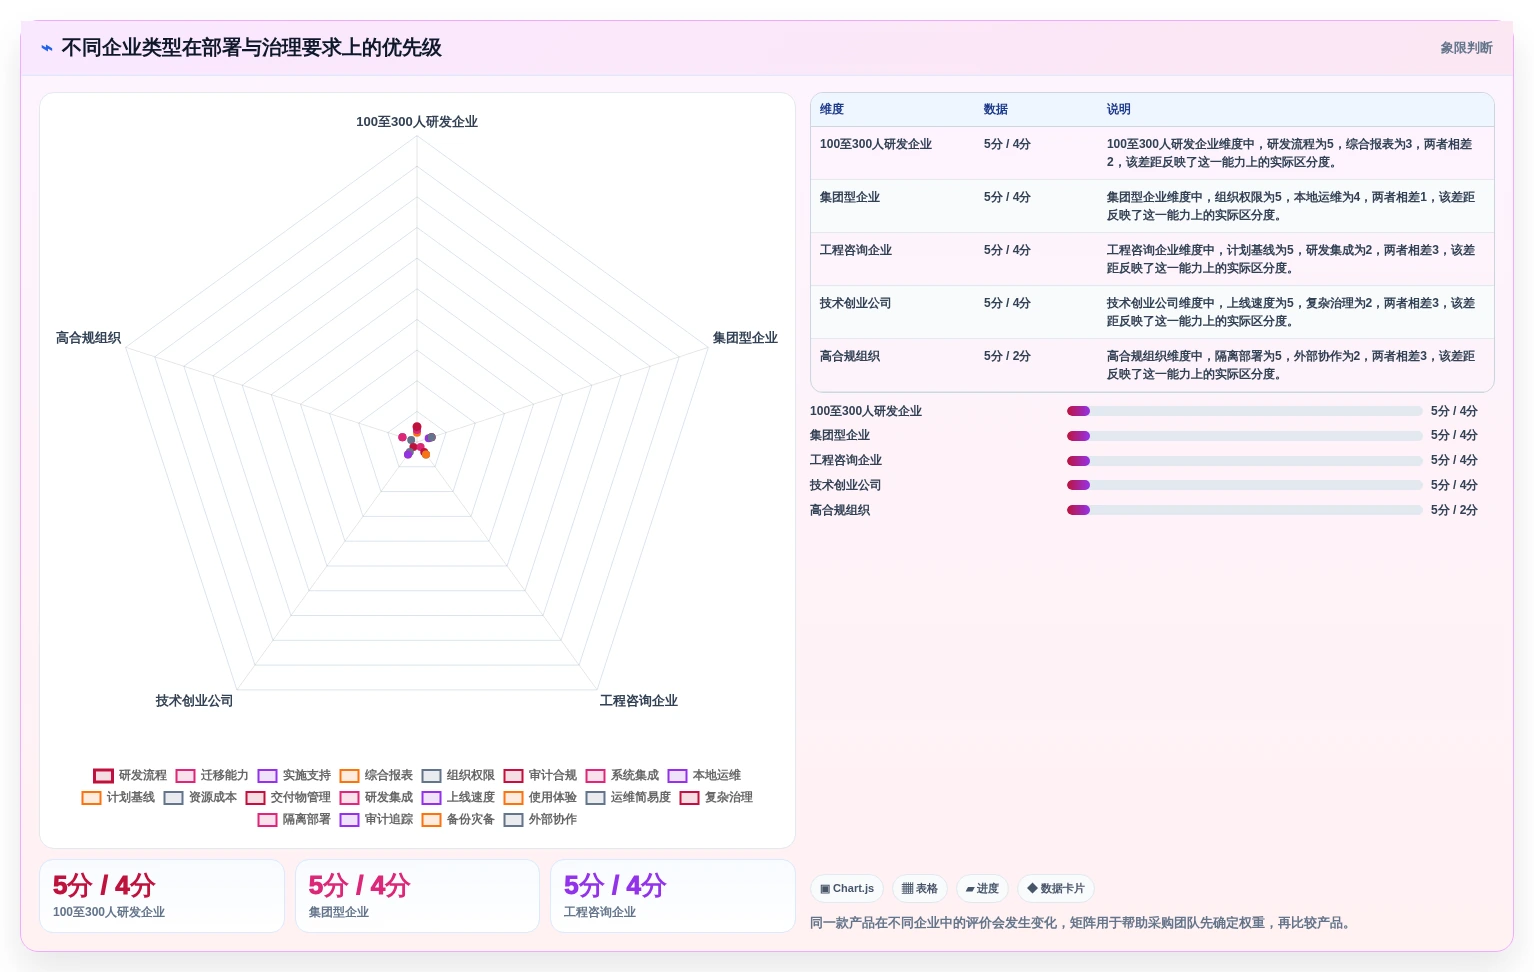
Task: Click the 进度 tag chip
Action: [x=982, y=888]
